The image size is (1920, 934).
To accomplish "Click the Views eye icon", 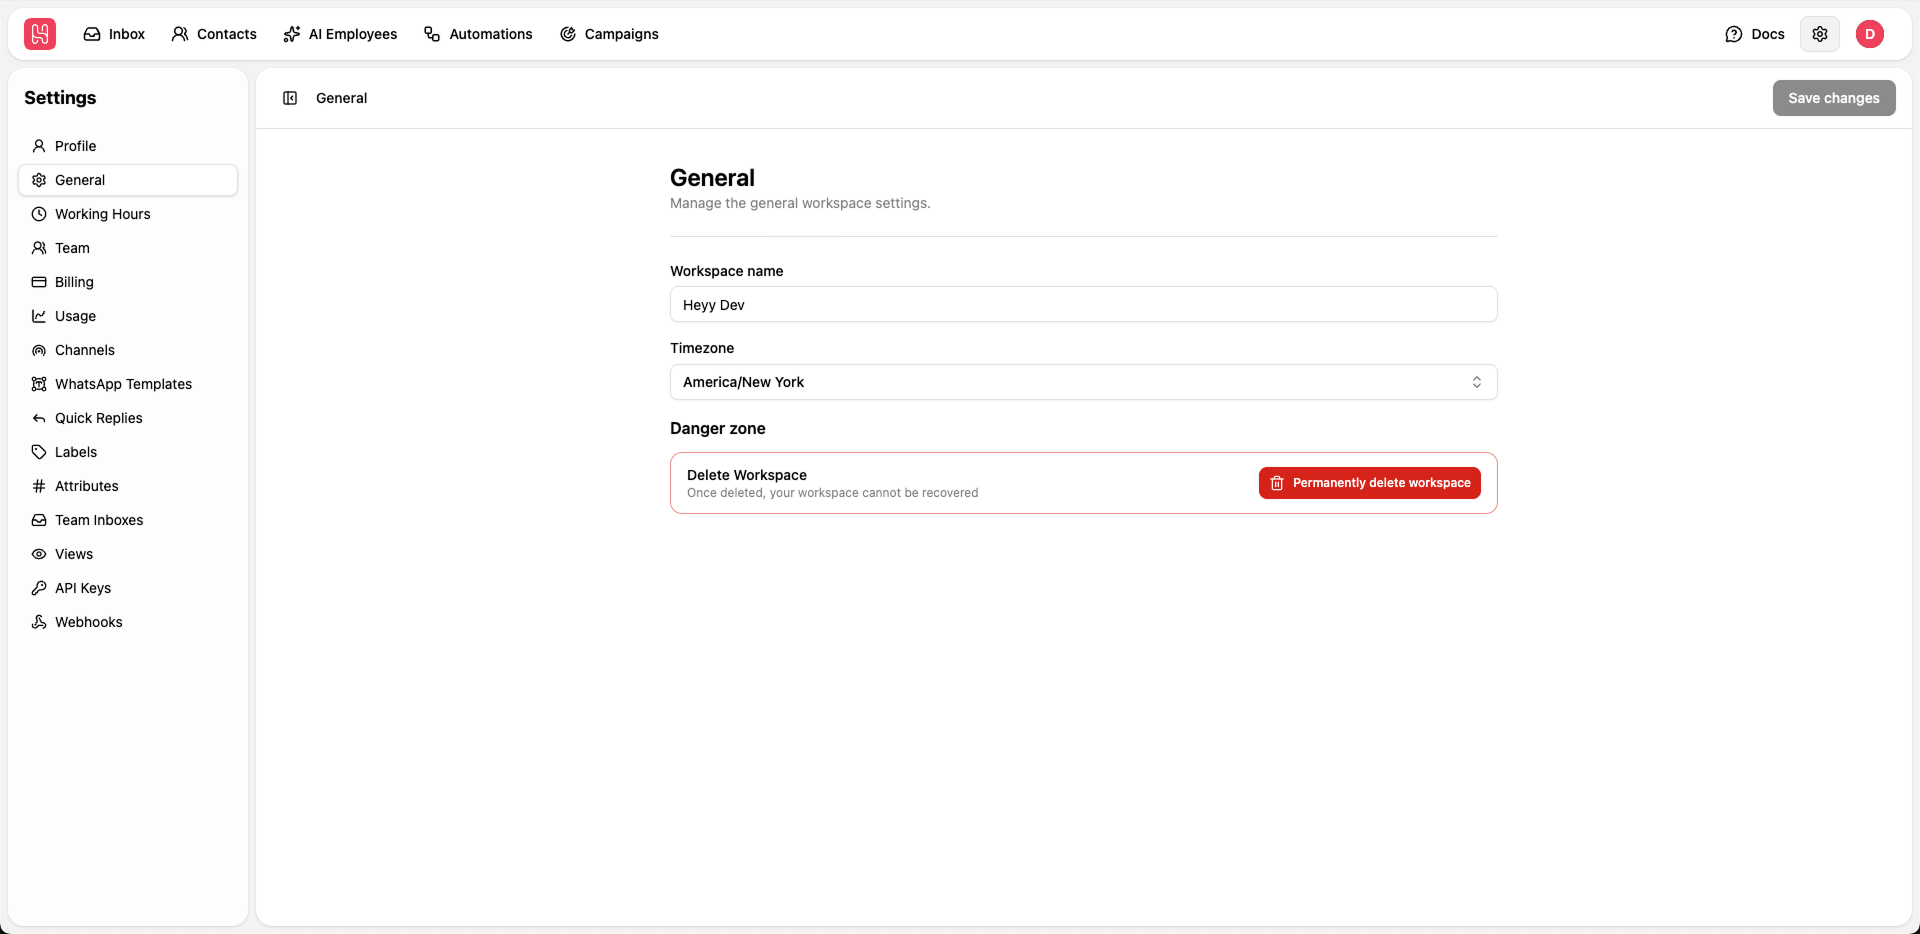I will 38,554.
